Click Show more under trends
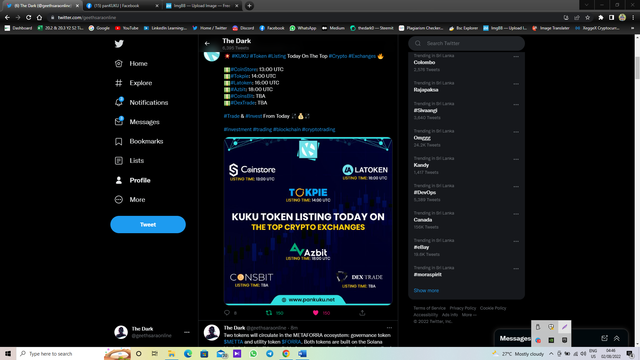Viewport: 640px width, 360px height. tap(426, 291)
